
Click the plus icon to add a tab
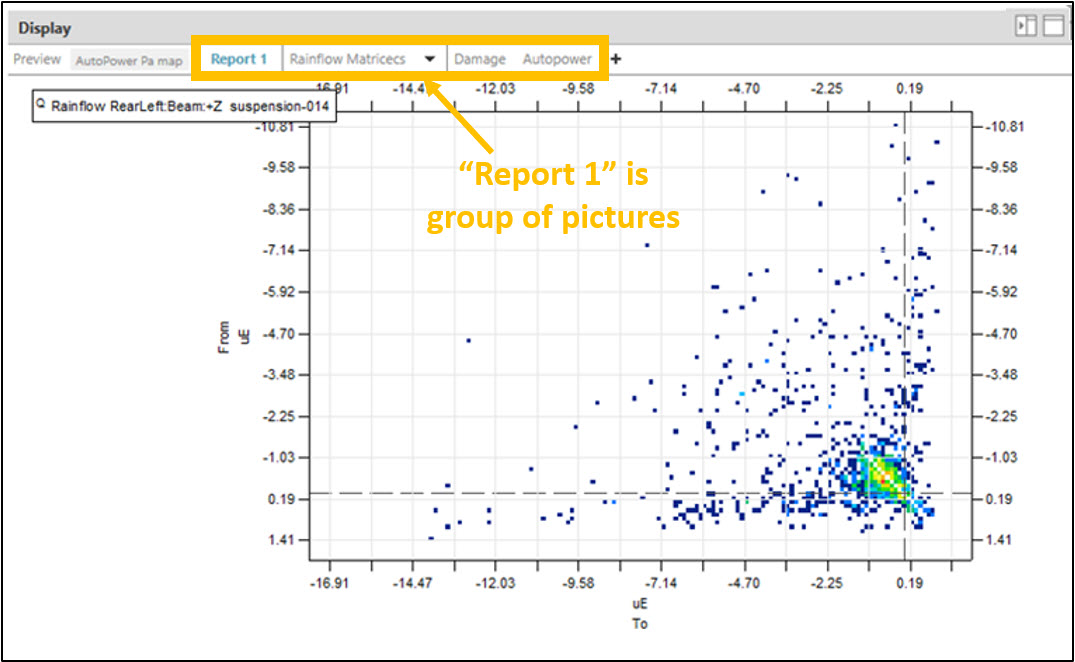(x=616, y=59)
